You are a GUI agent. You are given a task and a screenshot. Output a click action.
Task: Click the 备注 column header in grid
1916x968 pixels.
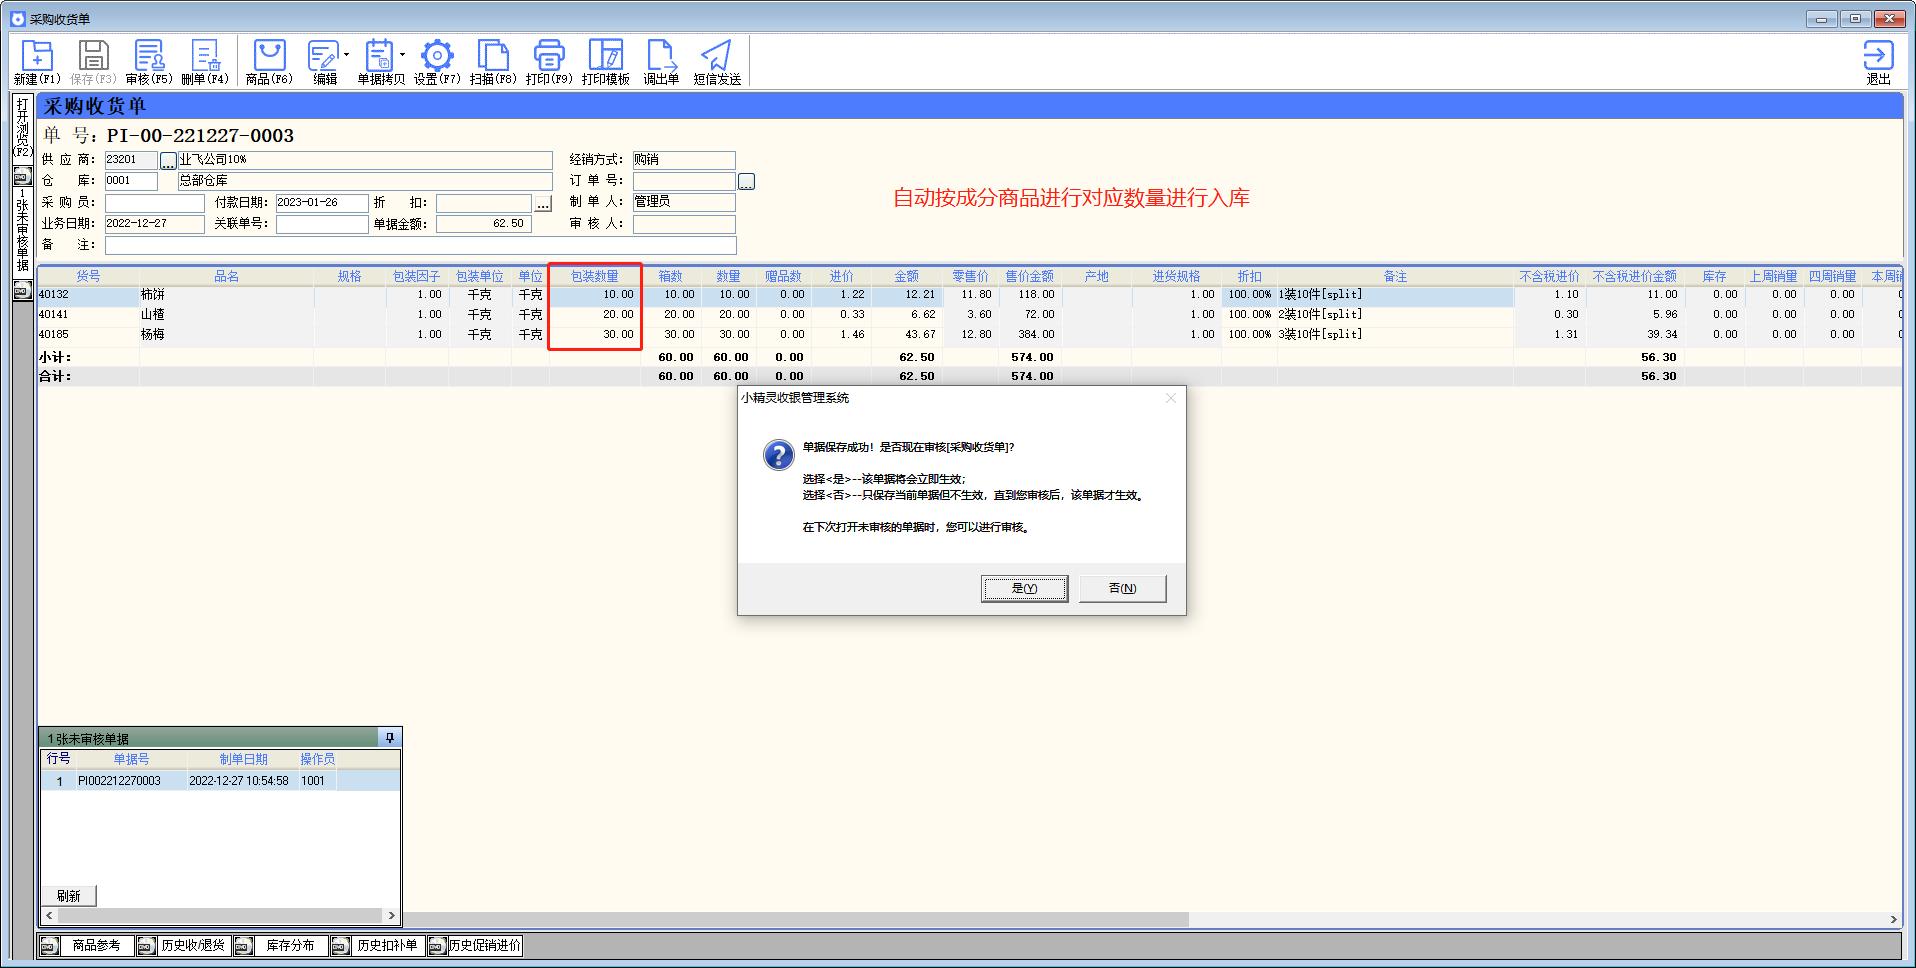tap(1395, 276)
